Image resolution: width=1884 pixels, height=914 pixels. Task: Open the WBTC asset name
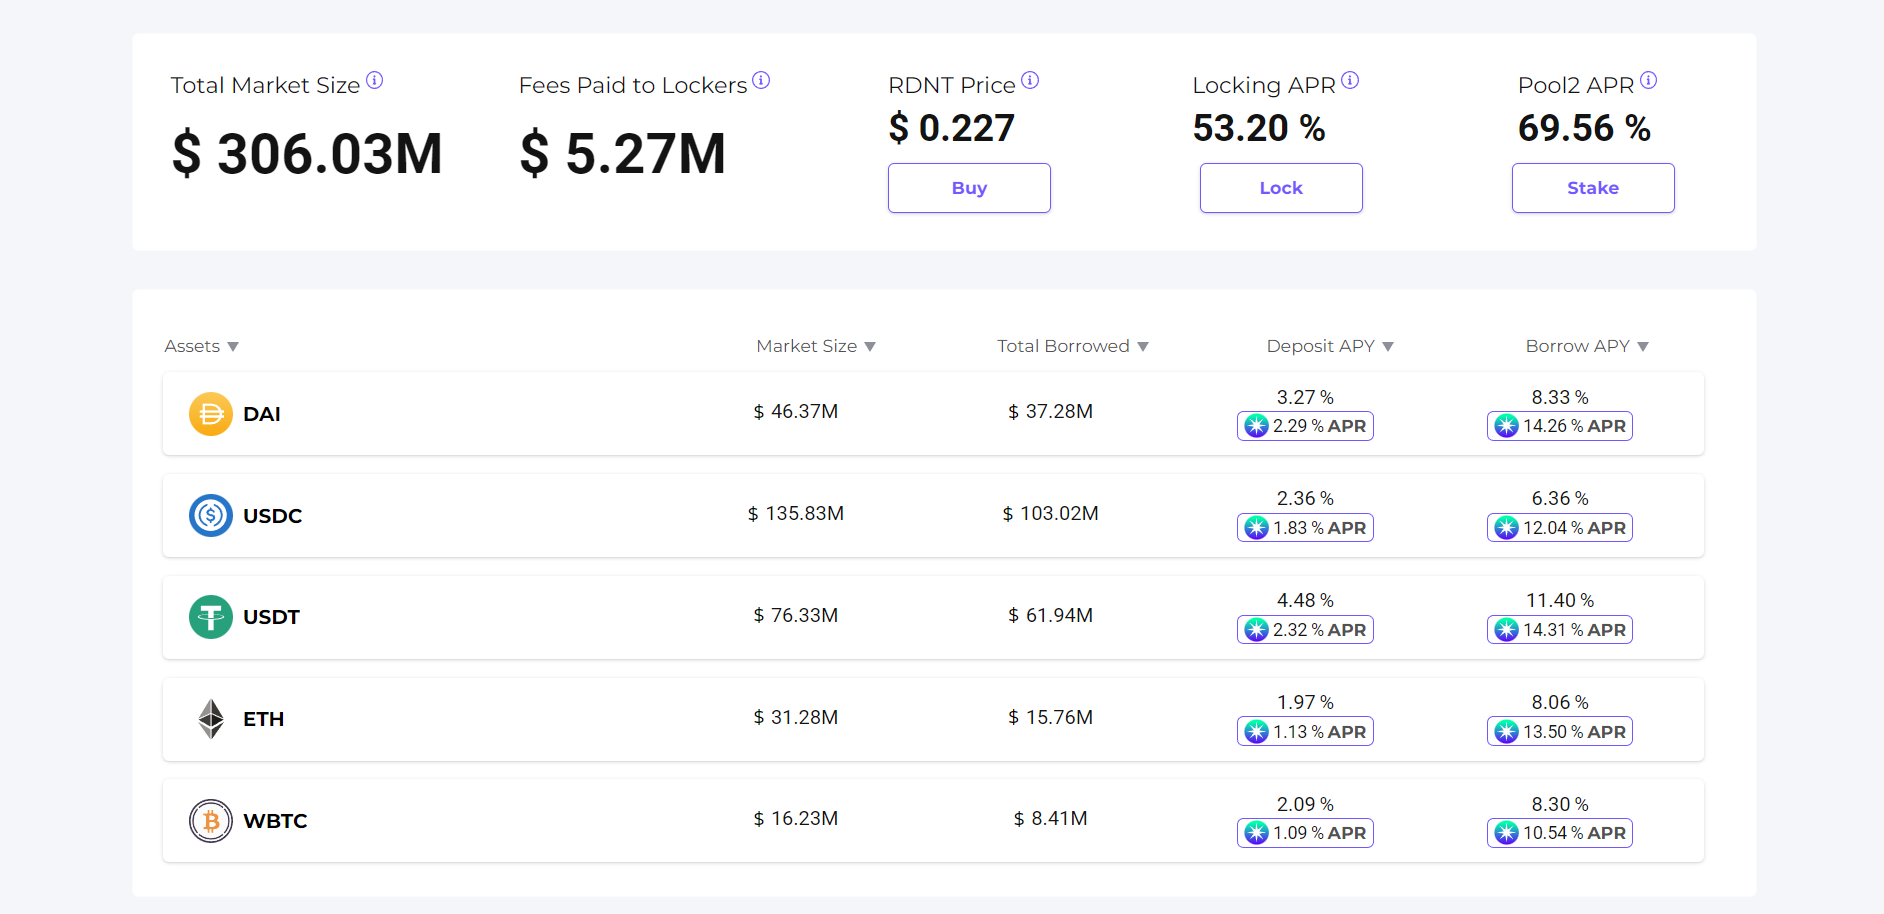[x=275, y=821]
